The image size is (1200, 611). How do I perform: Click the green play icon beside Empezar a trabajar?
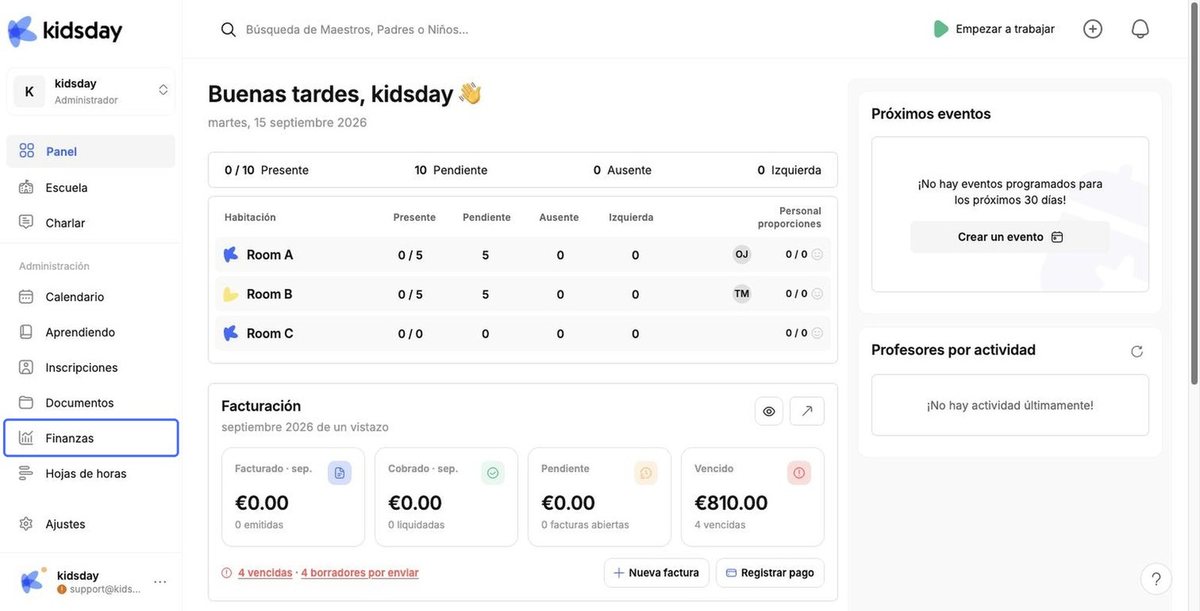click(940, 29)
